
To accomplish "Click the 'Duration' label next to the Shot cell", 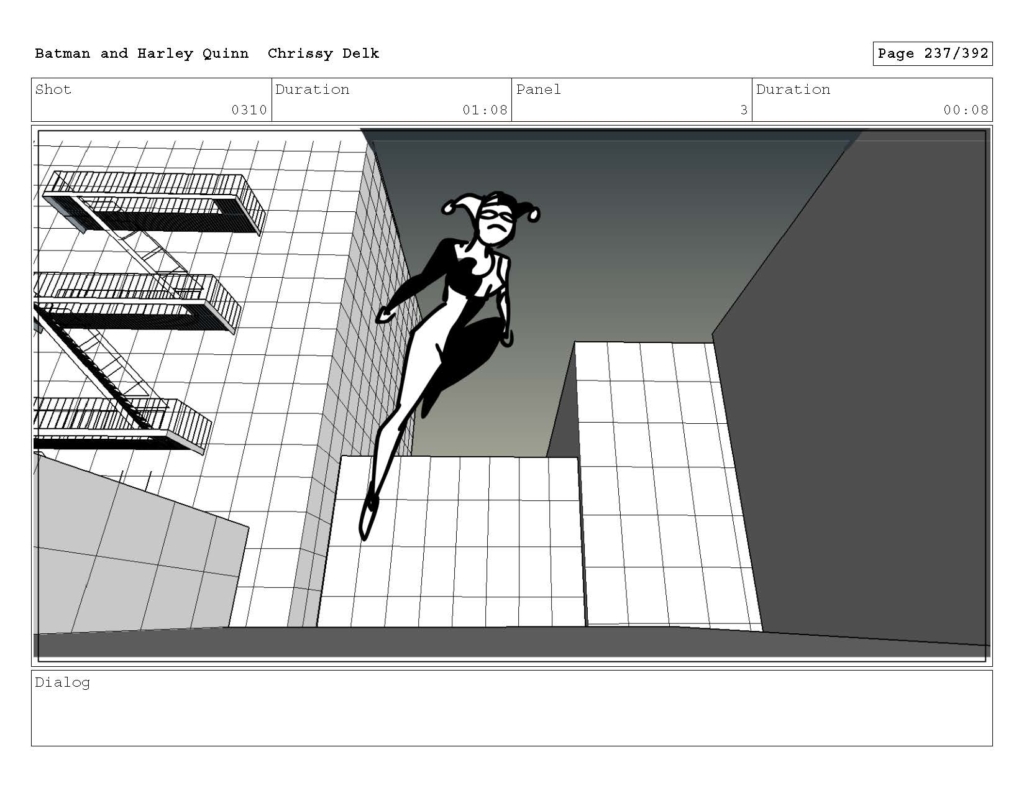I will (x=312, y=89).
